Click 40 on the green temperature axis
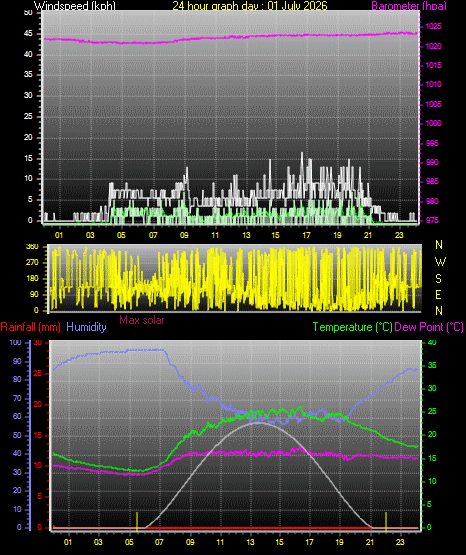The width and height of the screenshot is (466, 555). (432, 343)
